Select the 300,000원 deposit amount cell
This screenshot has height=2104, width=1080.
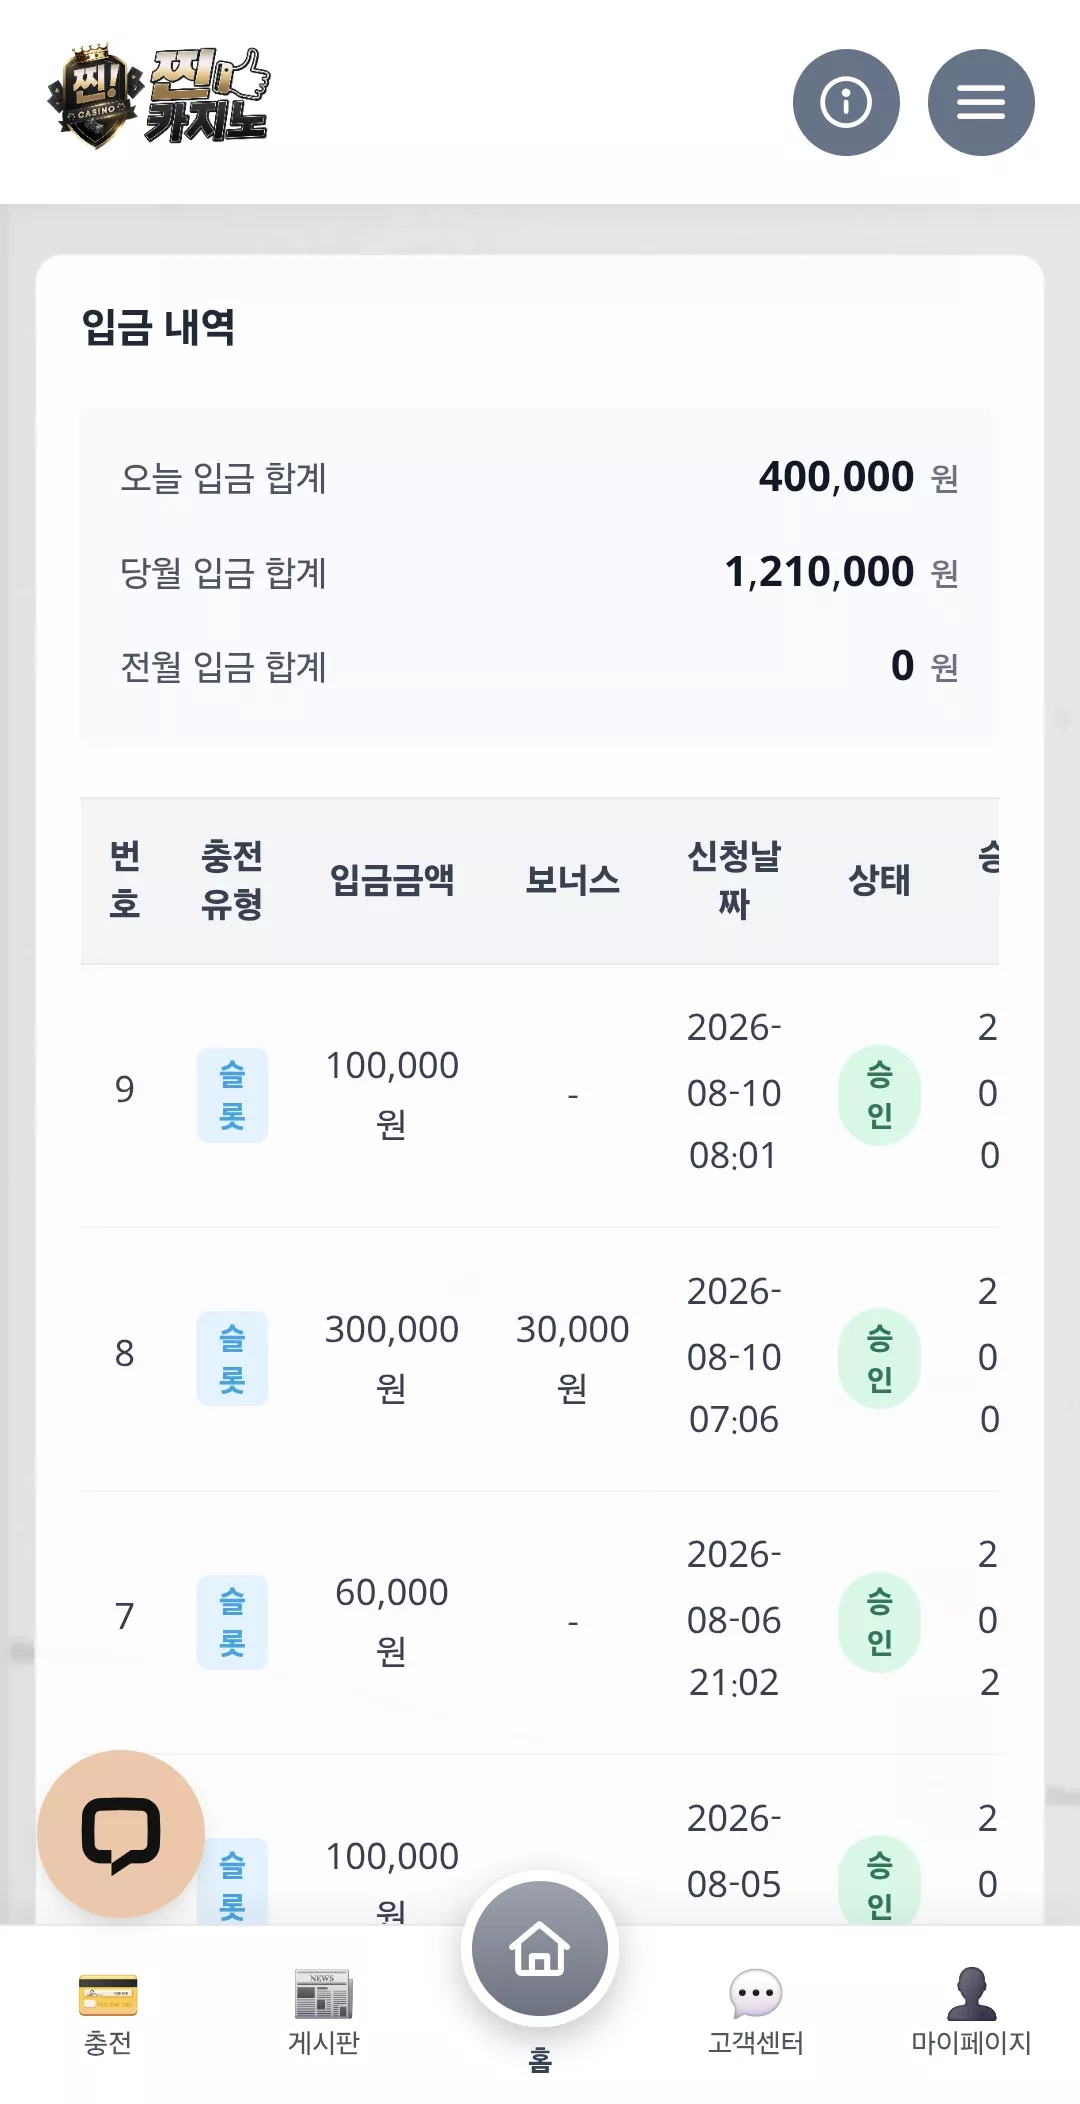(392, 1358)
